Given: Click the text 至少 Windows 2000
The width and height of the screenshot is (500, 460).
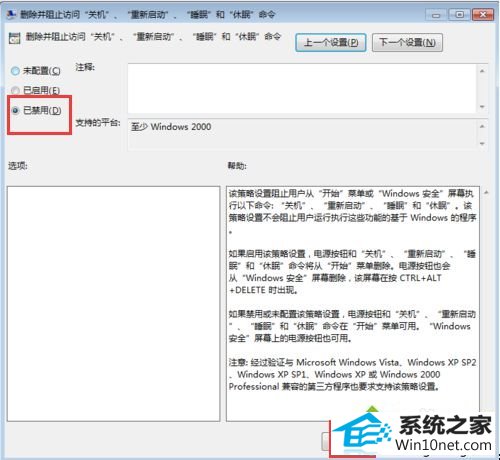Looking at the screenshot, I should point(171,127).
